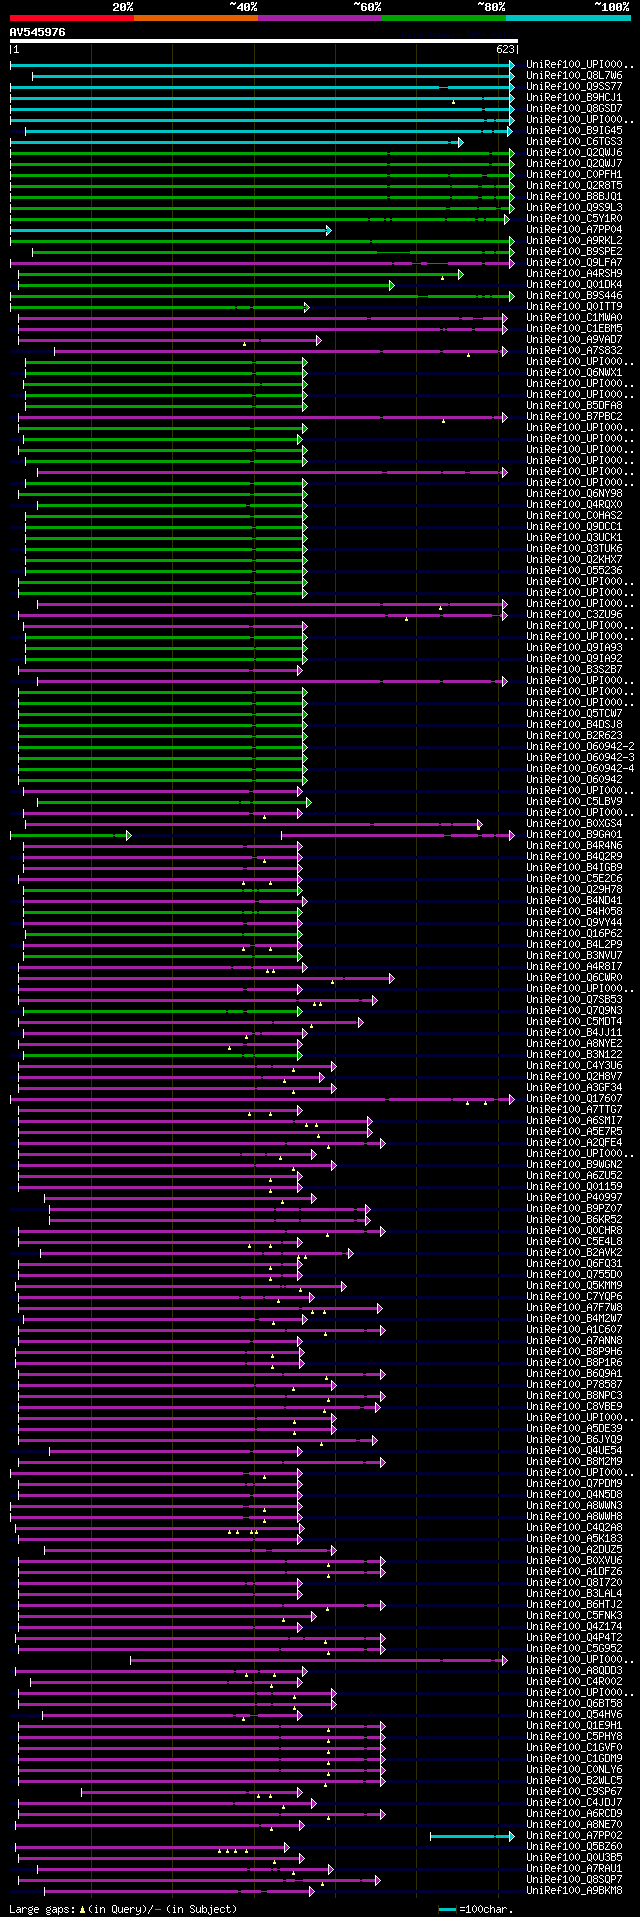Click the UniRef100_C0PFH1 label
The image size is (640, 1917).
click(x=574, y=175)
